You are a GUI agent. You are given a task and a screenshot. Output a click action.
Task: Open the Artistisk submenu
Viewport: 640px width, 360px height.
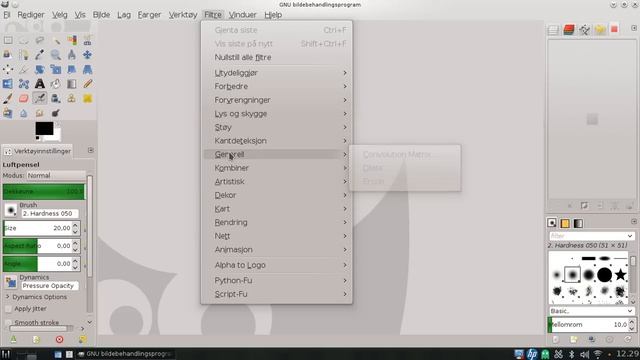[x=277, y=181]
